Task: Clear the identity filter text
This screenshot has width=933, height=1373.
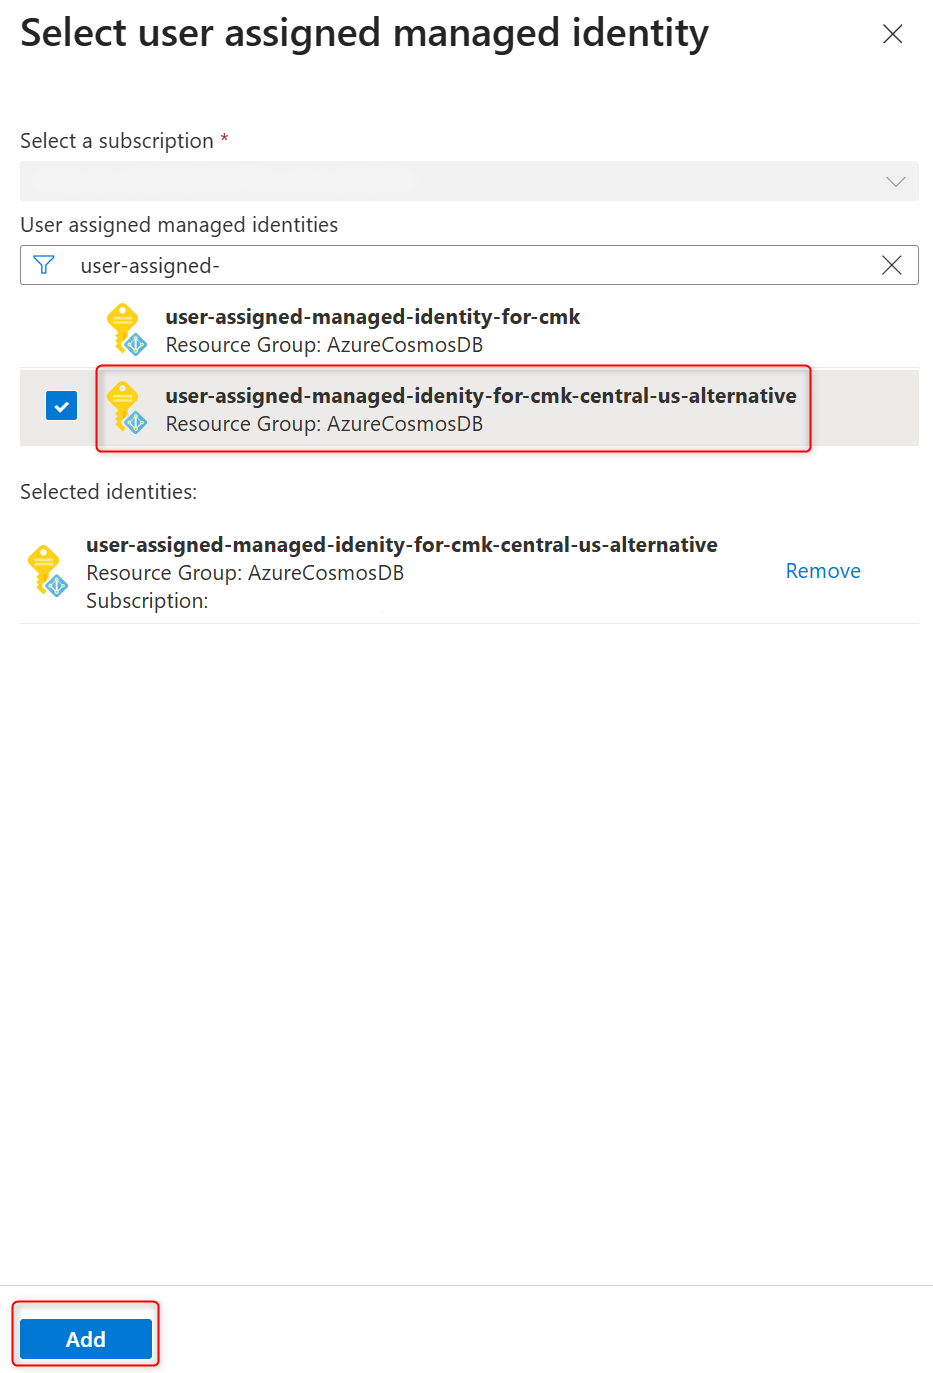Action: [891, 265]
